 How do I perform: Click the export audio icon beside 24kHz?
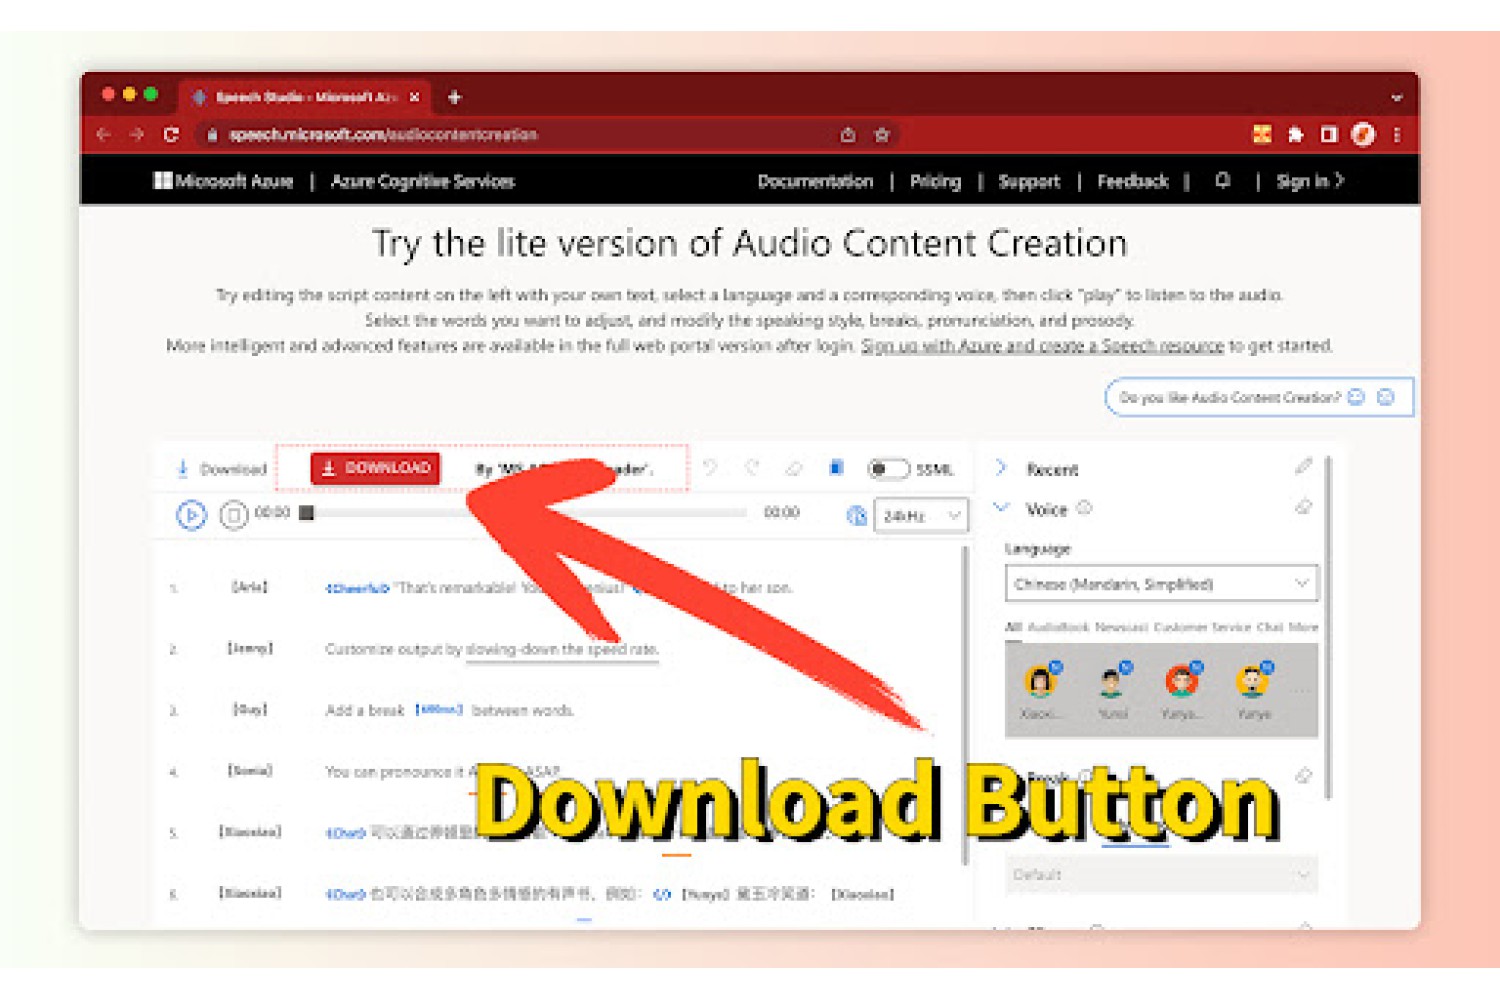pyautogui.click(x=856, y=515)
